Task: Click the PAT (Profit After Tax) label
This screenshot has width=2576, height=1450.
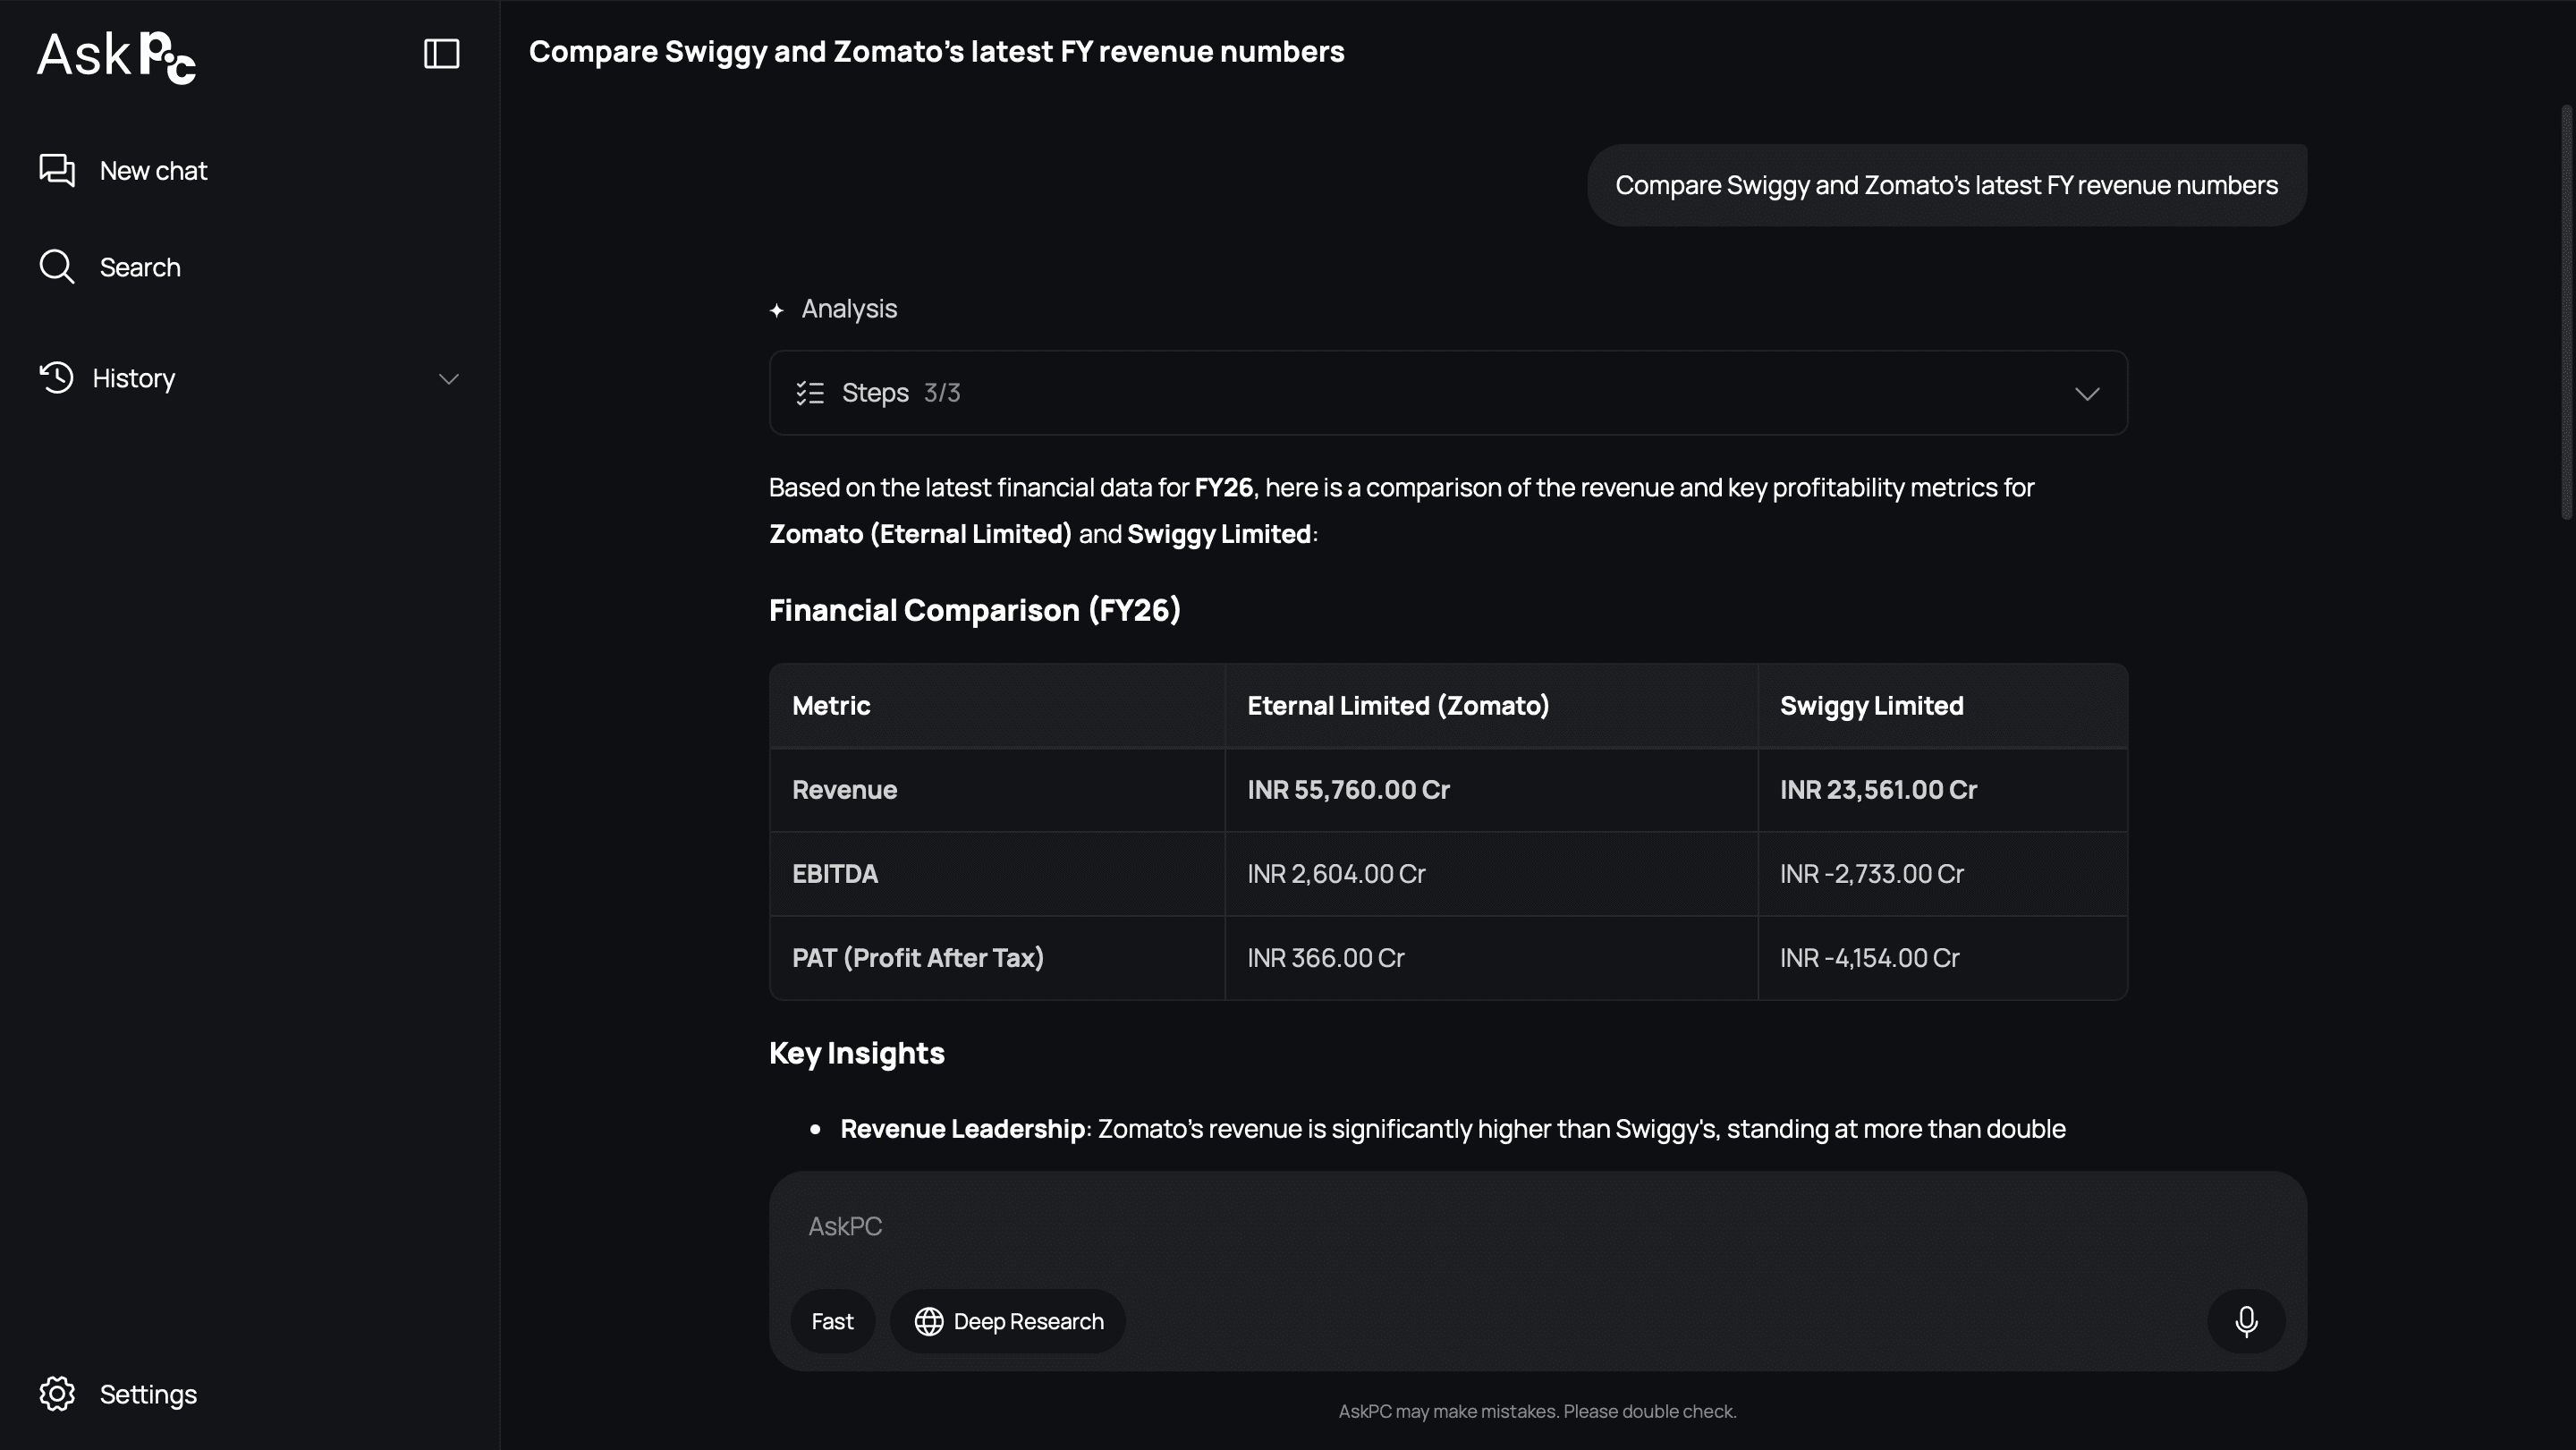Action: pos(917,958)
